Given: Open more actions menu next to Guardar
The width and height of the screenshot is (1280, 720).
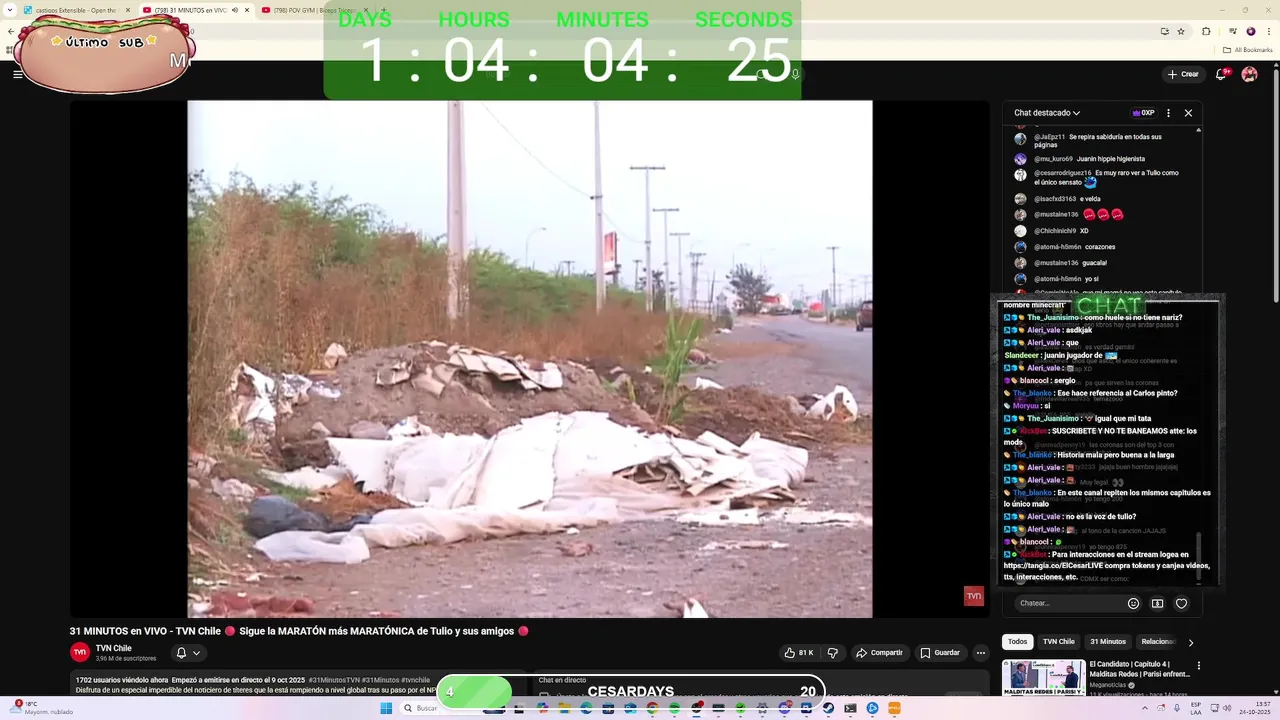Looking at the screenshot, I should [x=981, y=653].
